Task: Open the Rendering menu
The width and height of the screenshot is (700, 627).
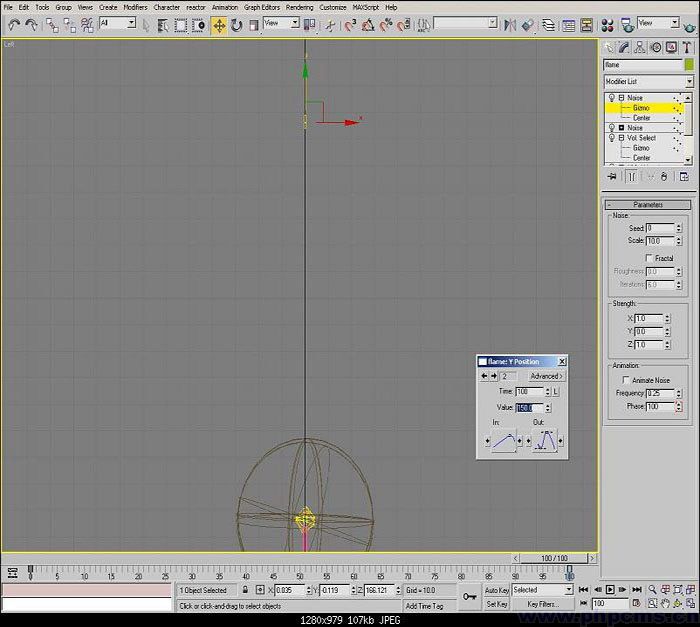Action: (x=300, y=7)
